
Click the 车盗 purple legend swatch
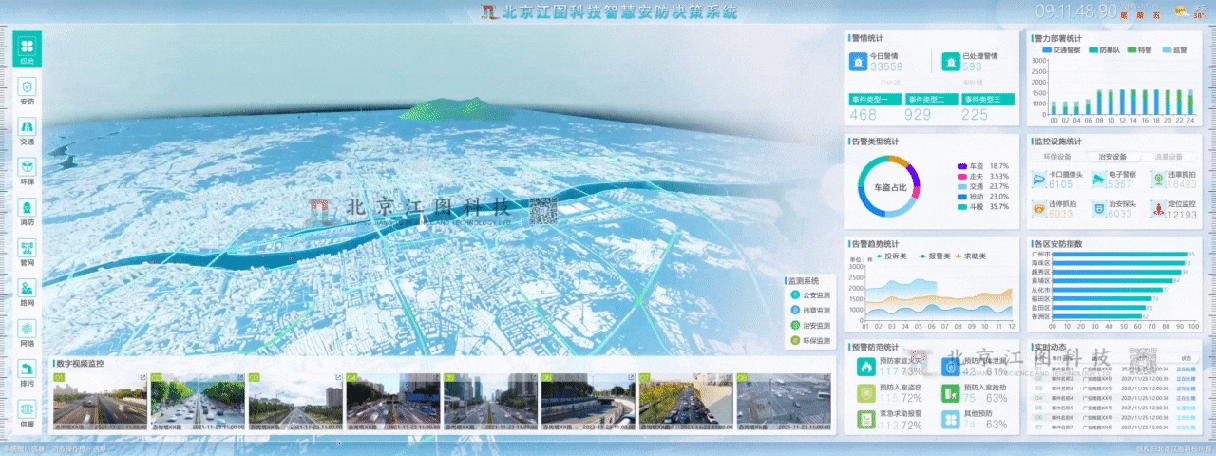click(x=962, y=165)
